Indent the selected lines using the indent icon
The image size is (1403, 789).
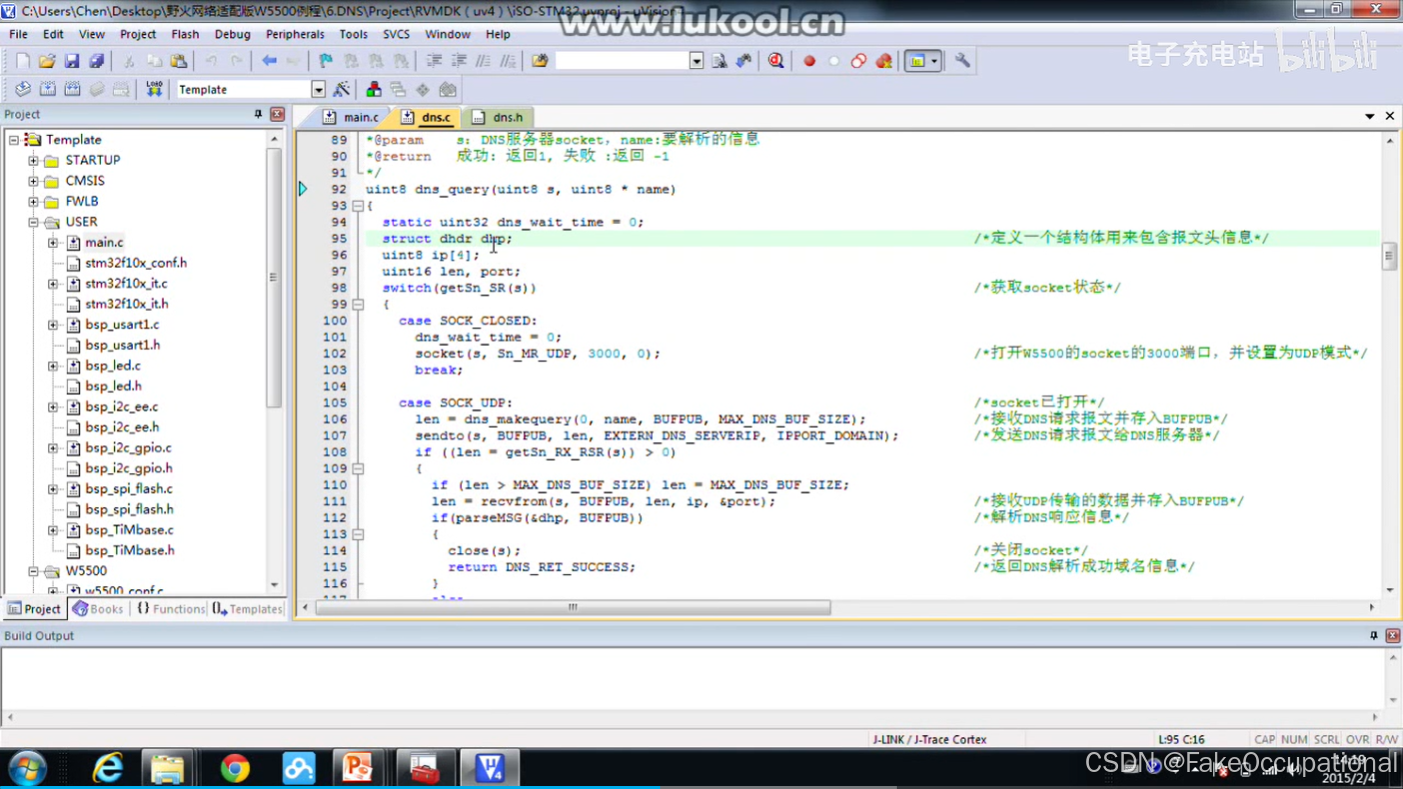pyautogui.click(x=434, y=61)
